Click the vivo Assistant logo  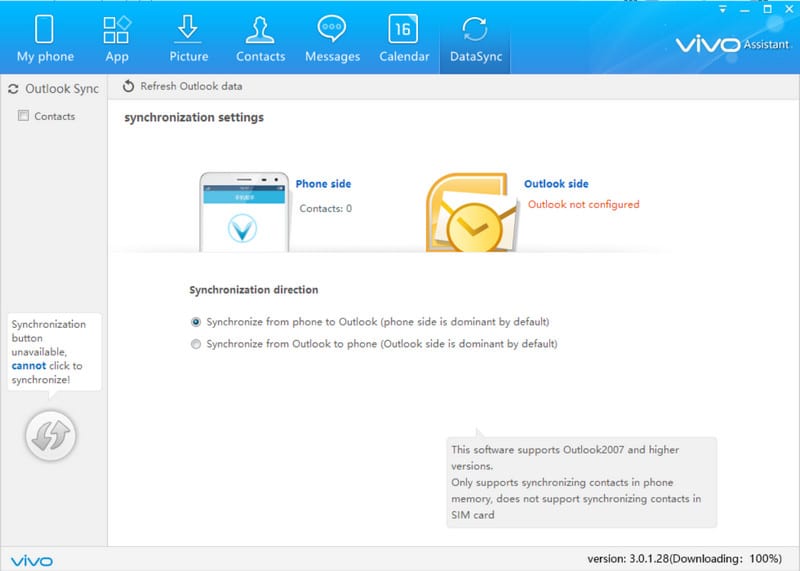[x=733, y=44]
